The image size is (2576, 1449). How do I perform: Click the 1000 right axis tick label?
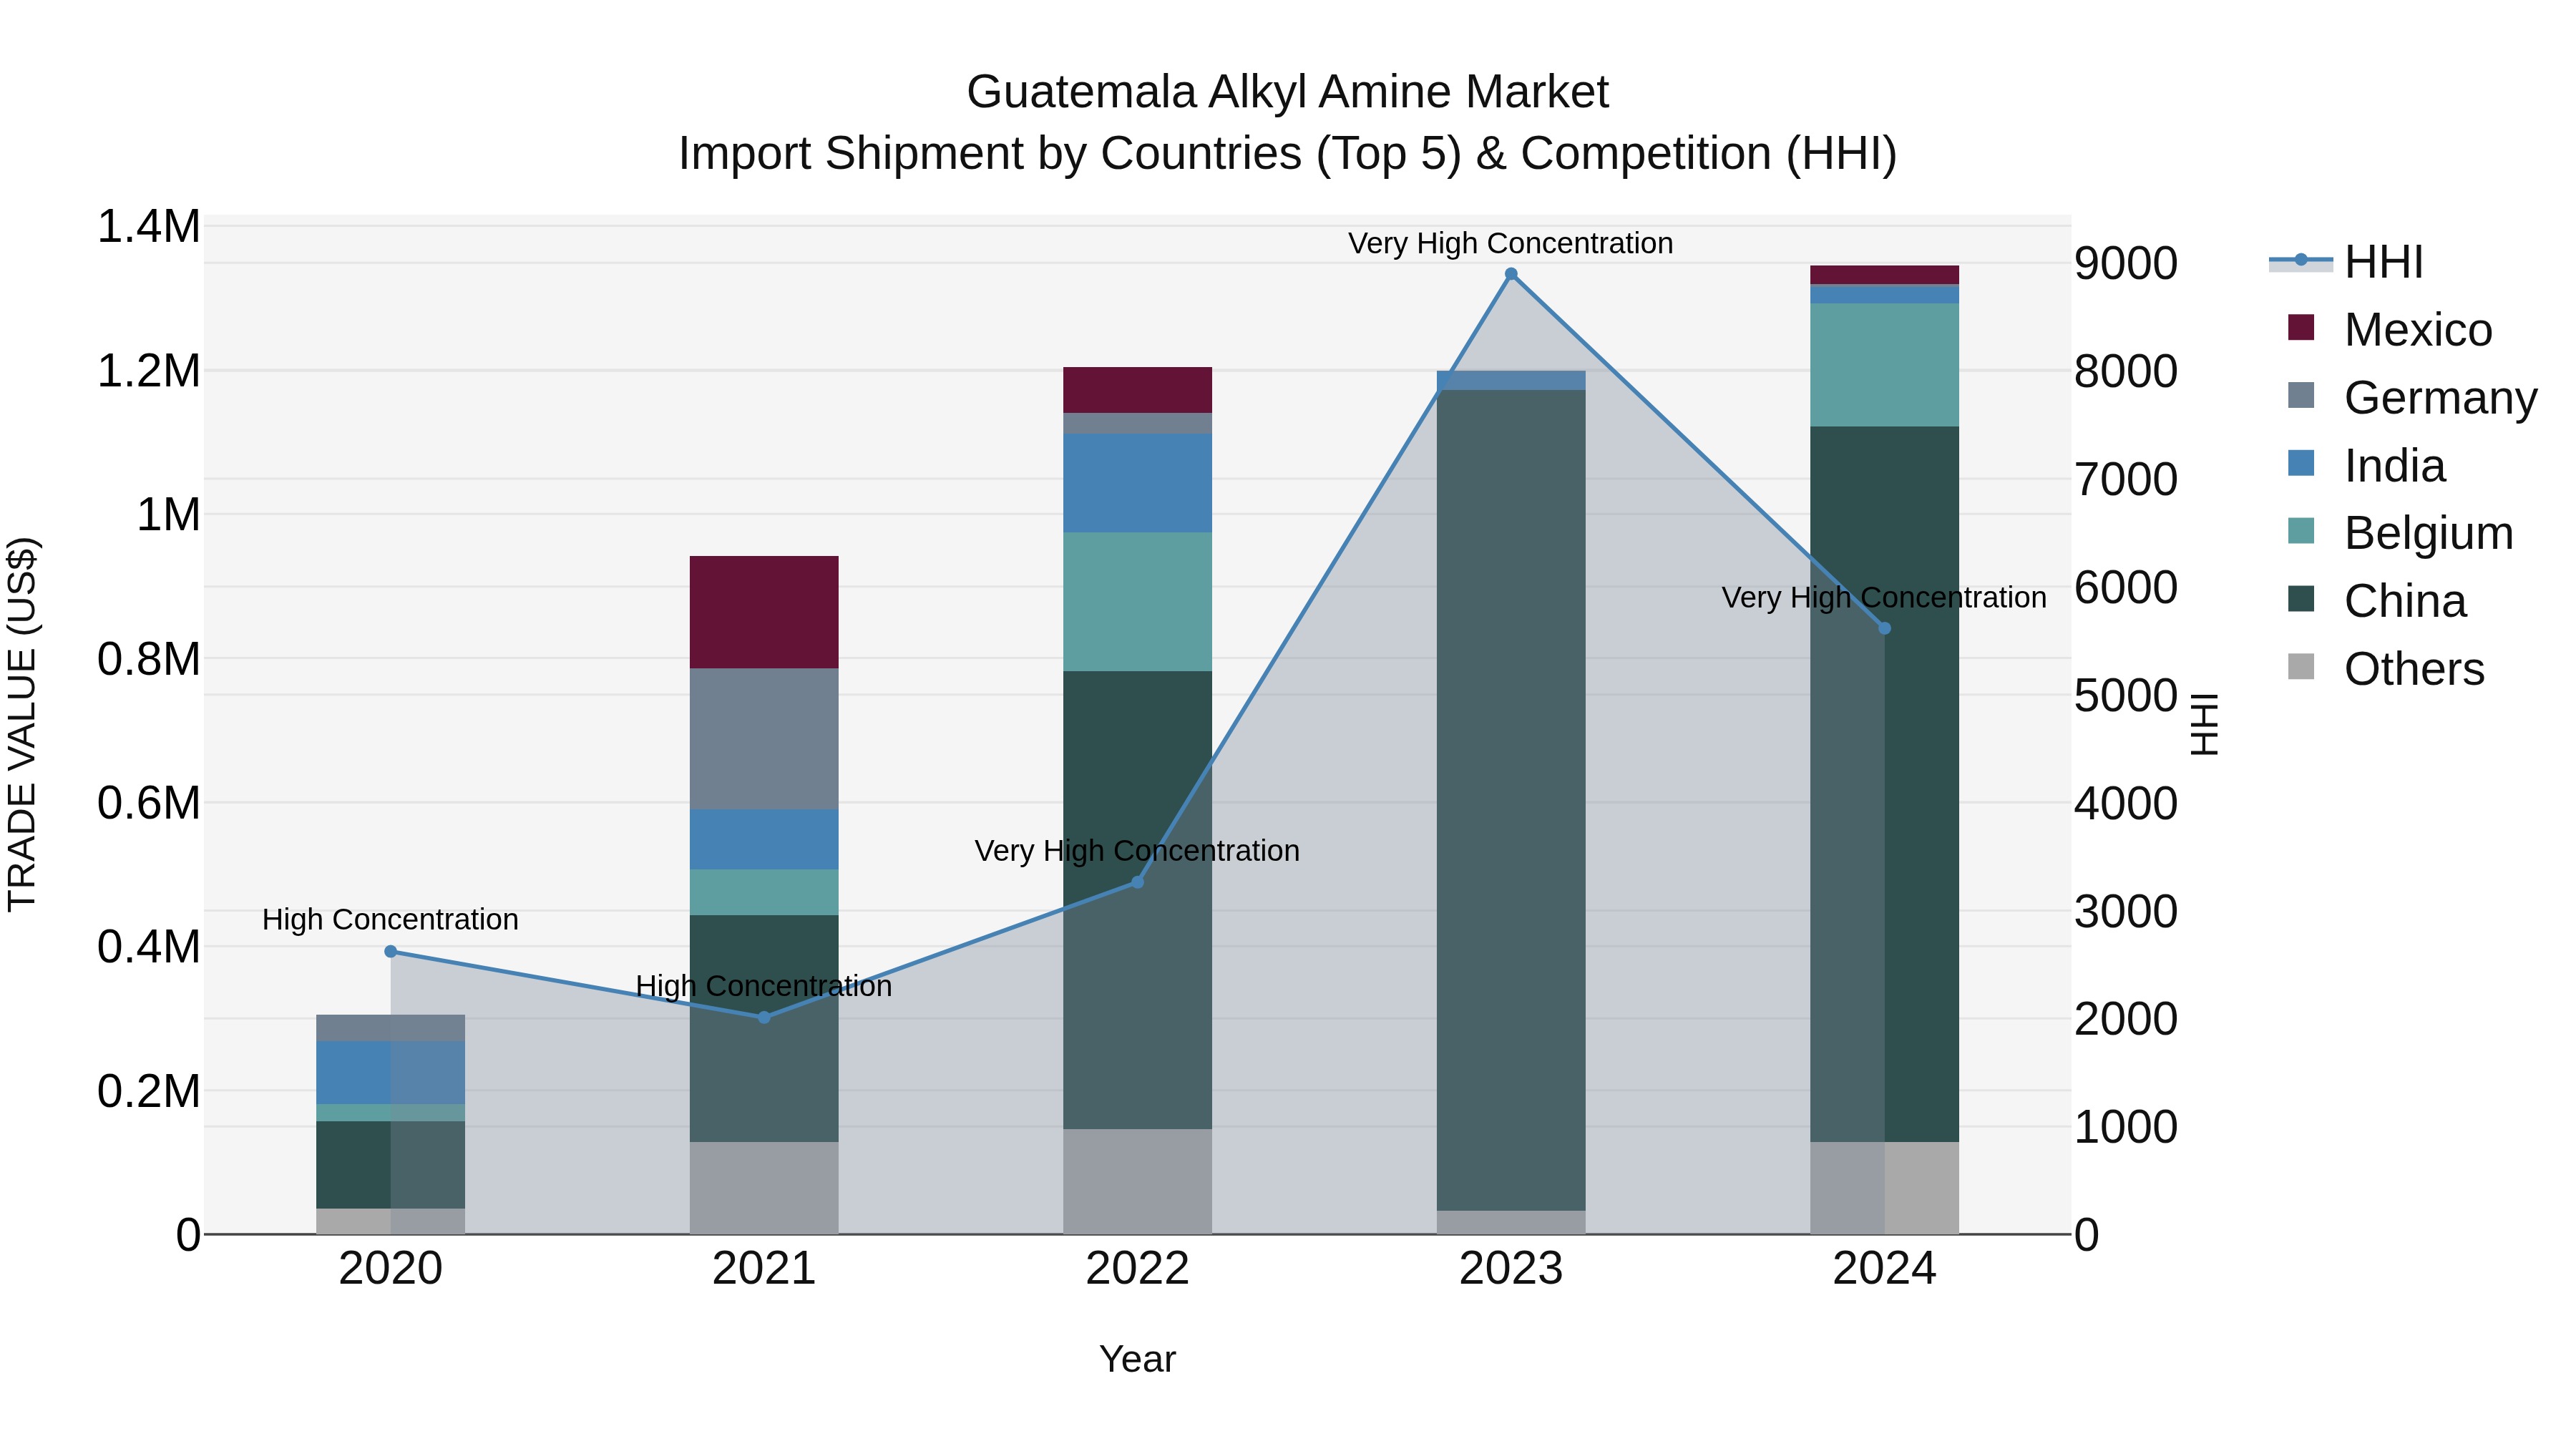(2126, 1127)
